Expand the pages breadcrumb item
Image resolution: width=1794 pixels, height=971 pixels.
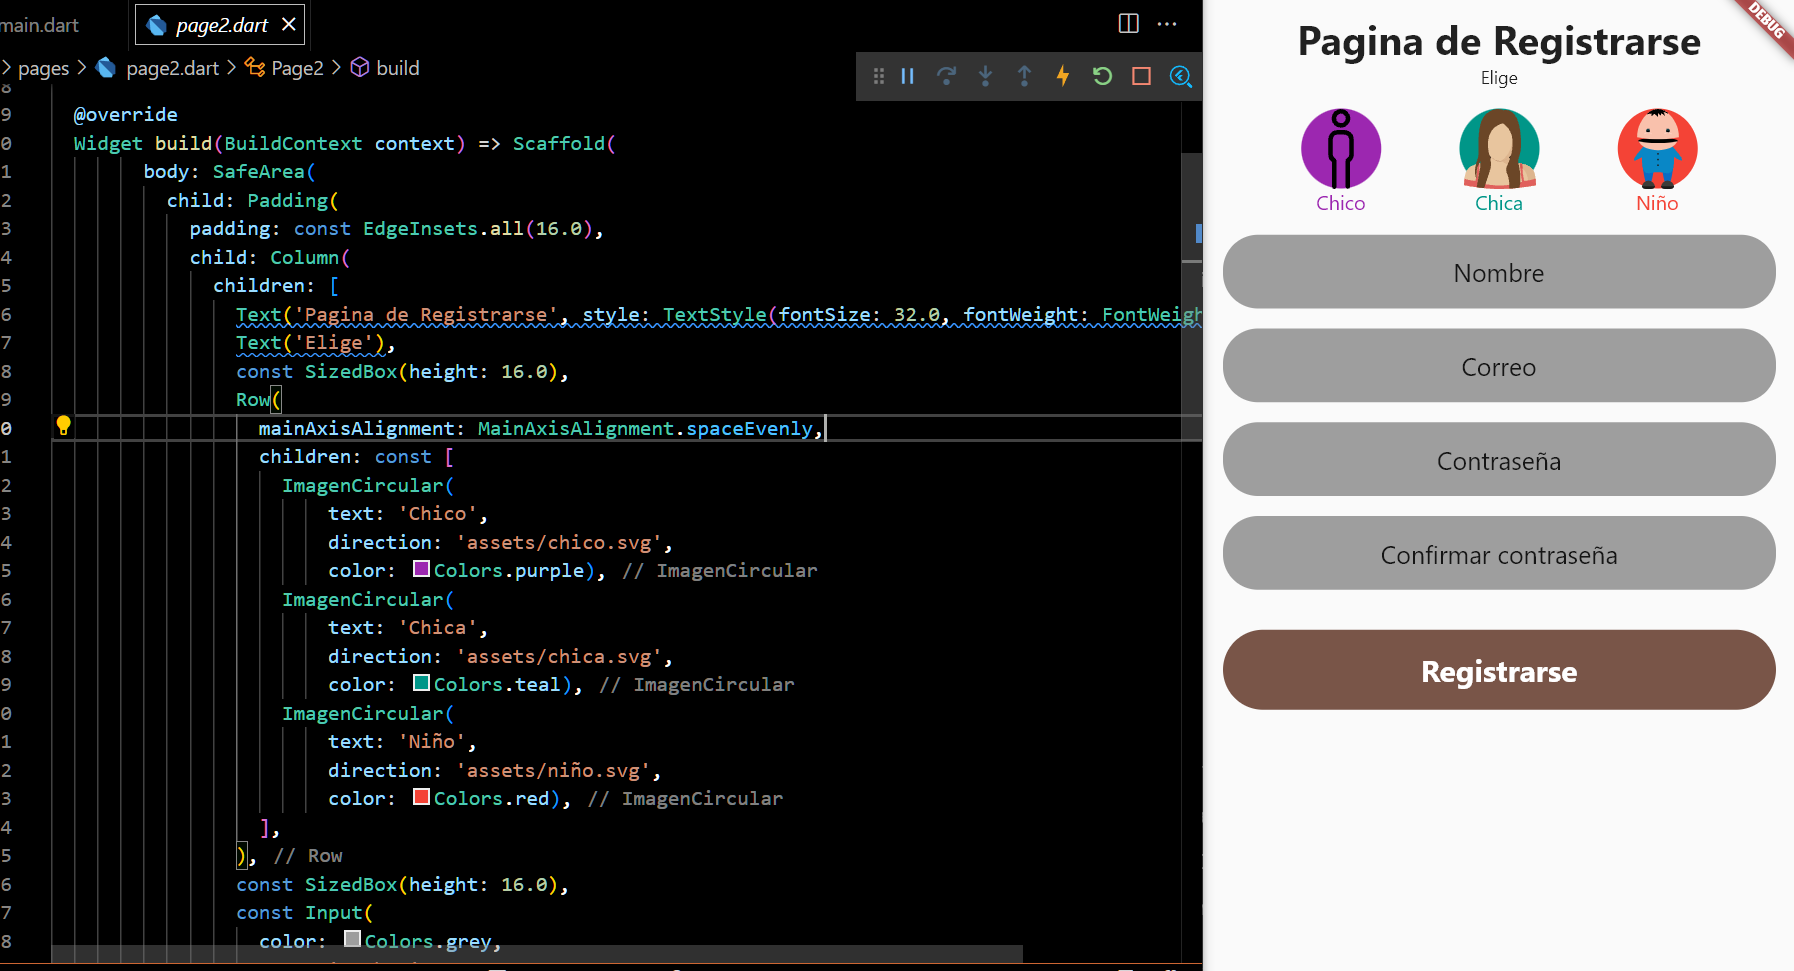(42, 68)
